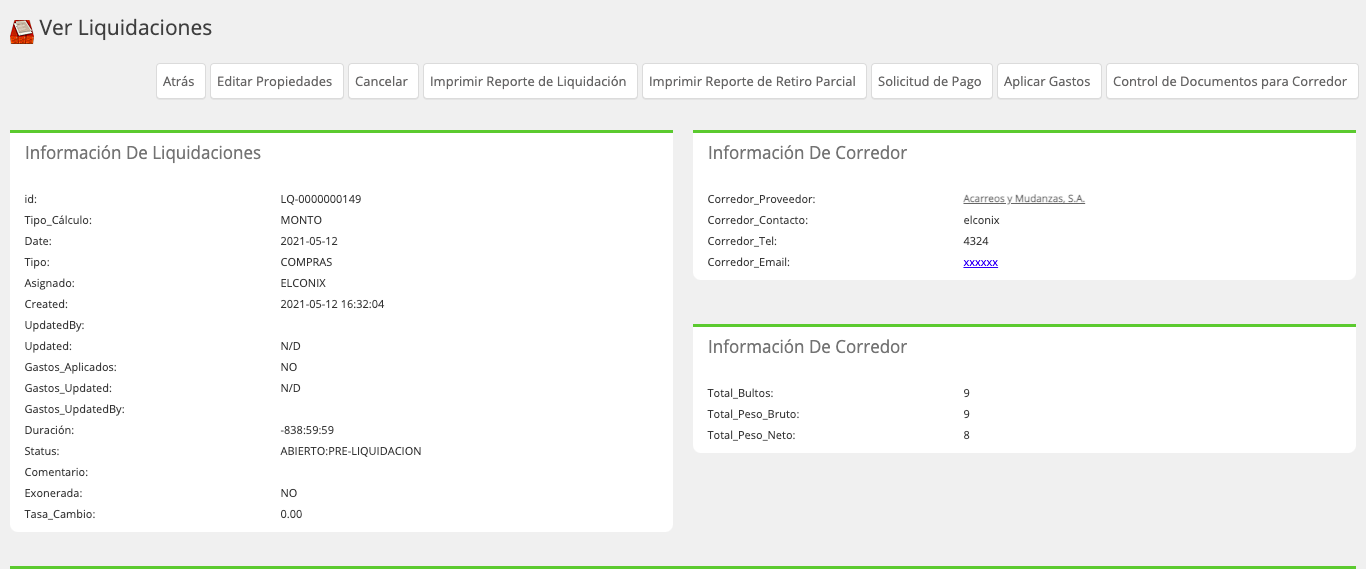Click the Tipo_Cálculo value MONTO
Viewport: 1366px width, 569px height.
(301, 220)
